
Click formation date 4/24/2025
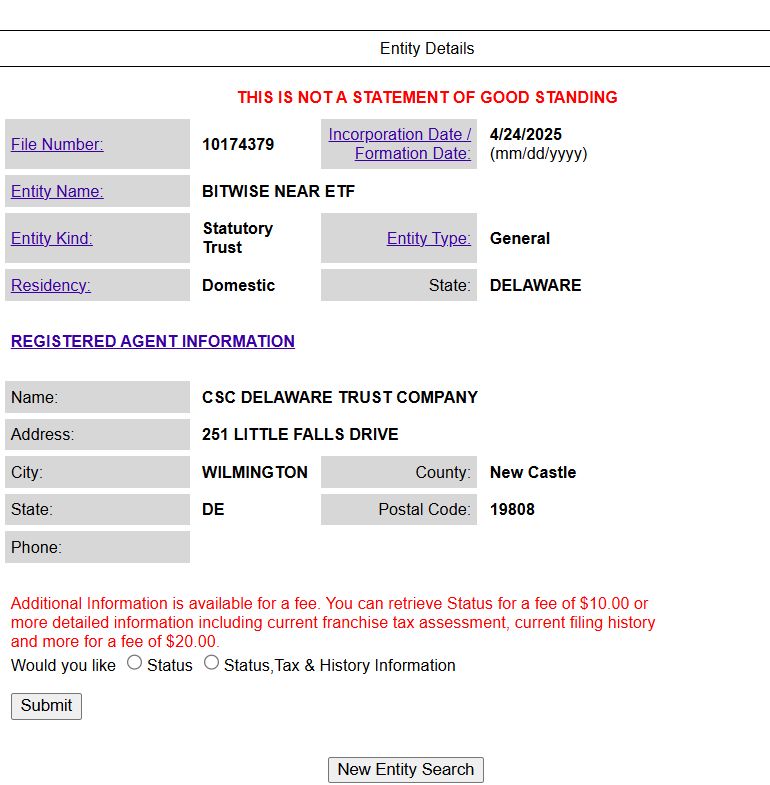click(x=526, y=134)
